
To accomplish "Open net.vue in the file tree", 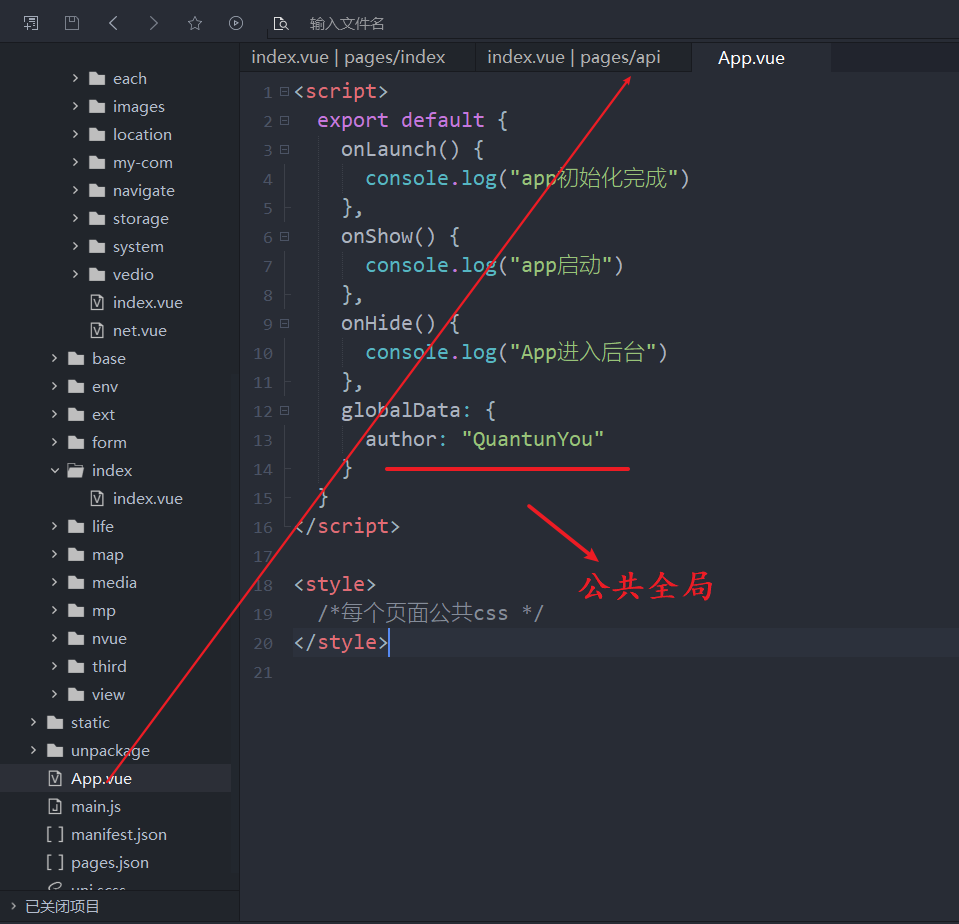I will (x=139, y=331).
